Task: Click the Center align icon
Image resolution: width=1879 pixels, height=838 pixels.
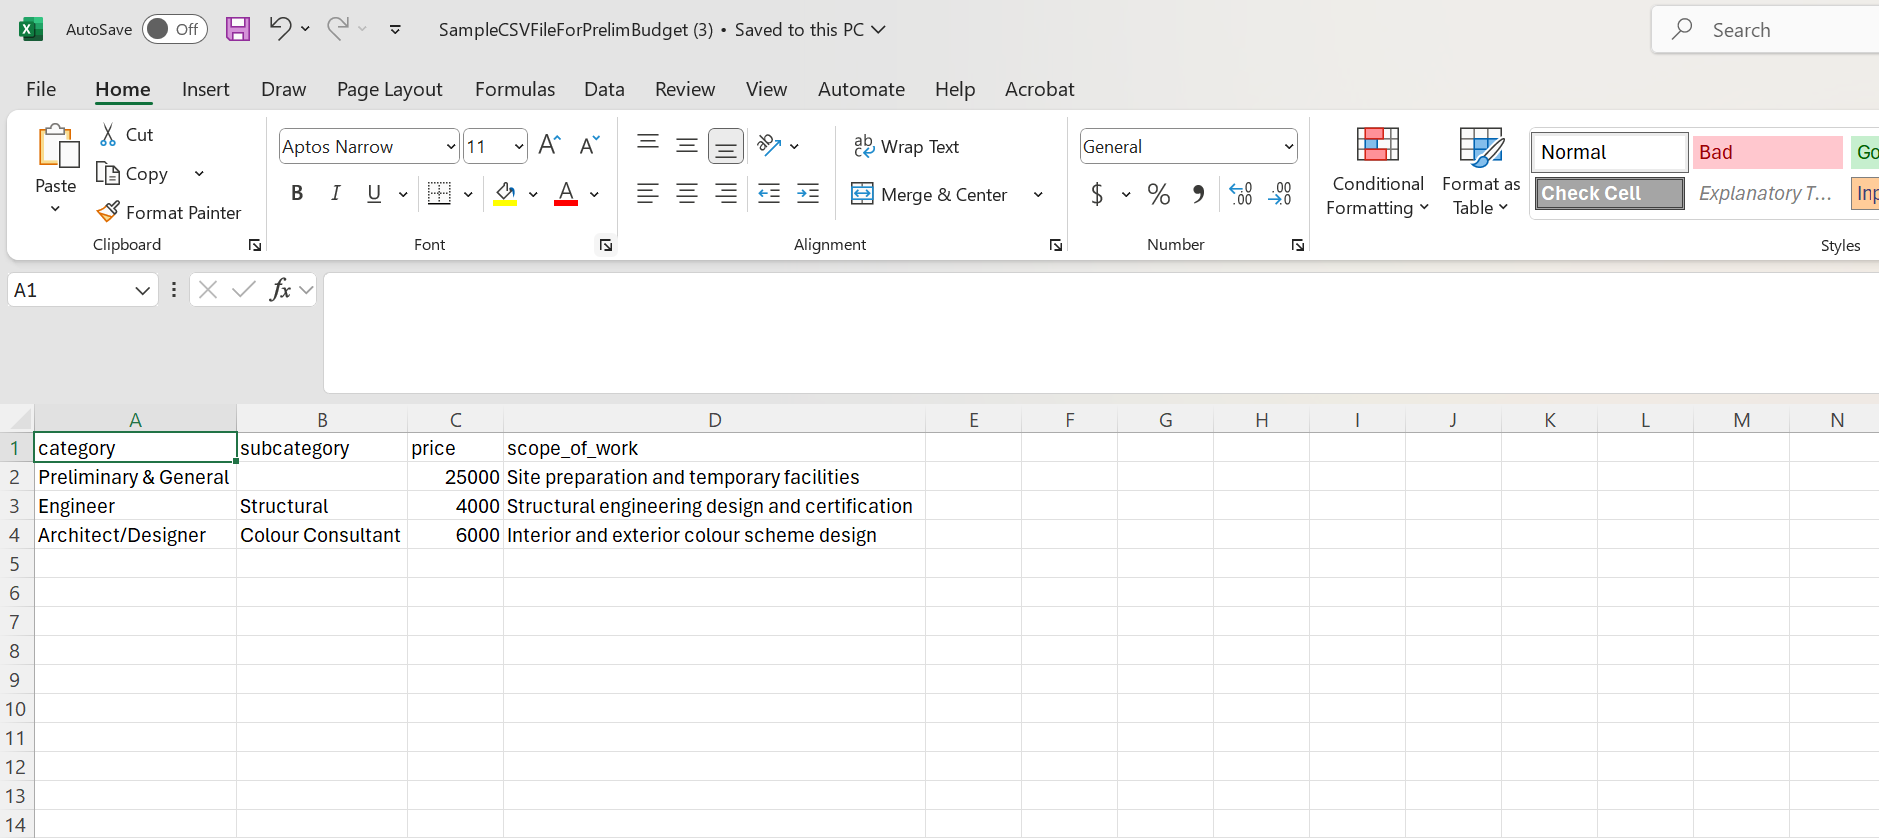Action: 687,194
